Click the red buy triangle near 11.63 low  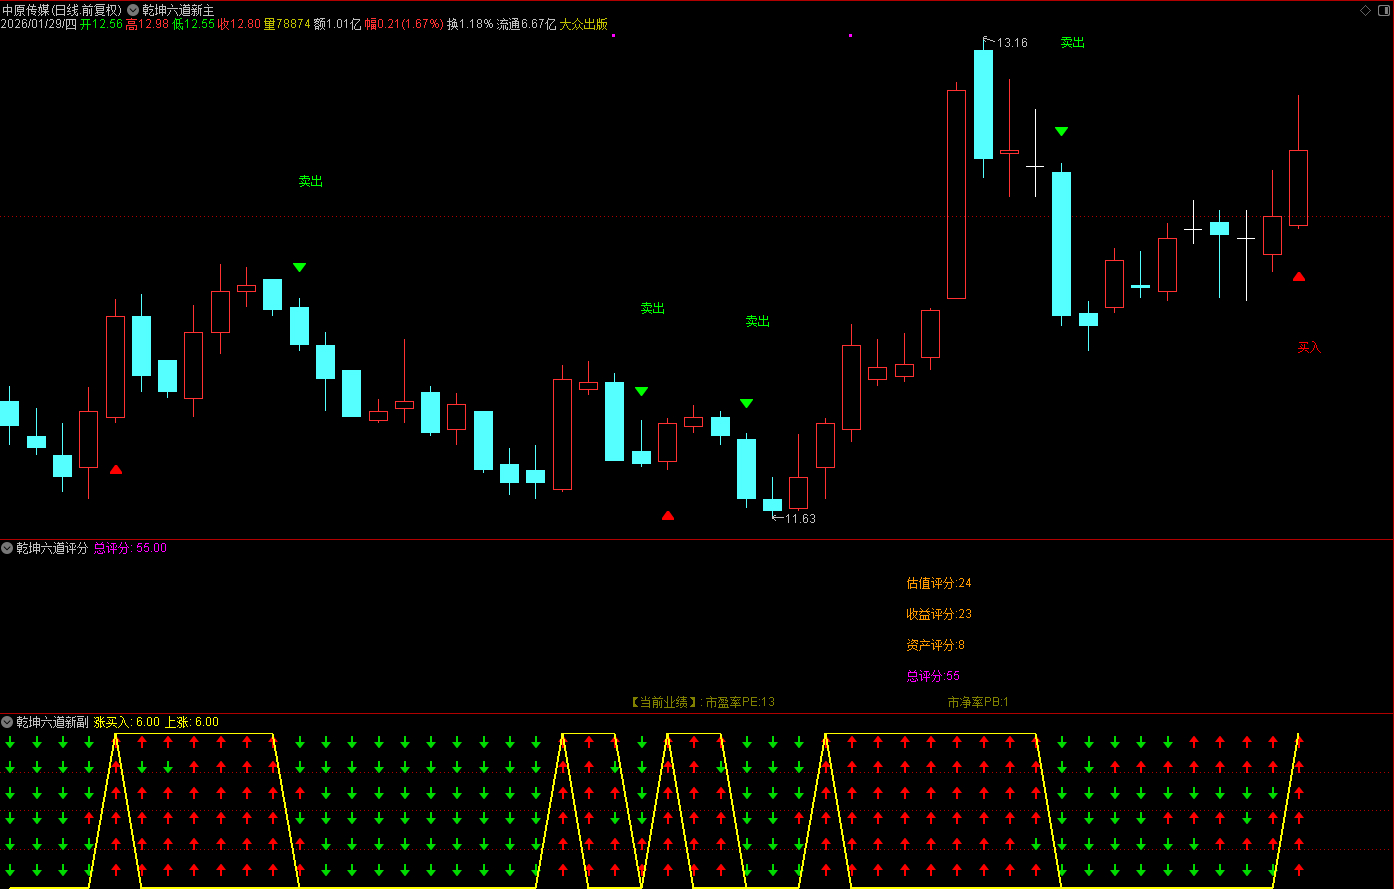(x=668, y=516)
